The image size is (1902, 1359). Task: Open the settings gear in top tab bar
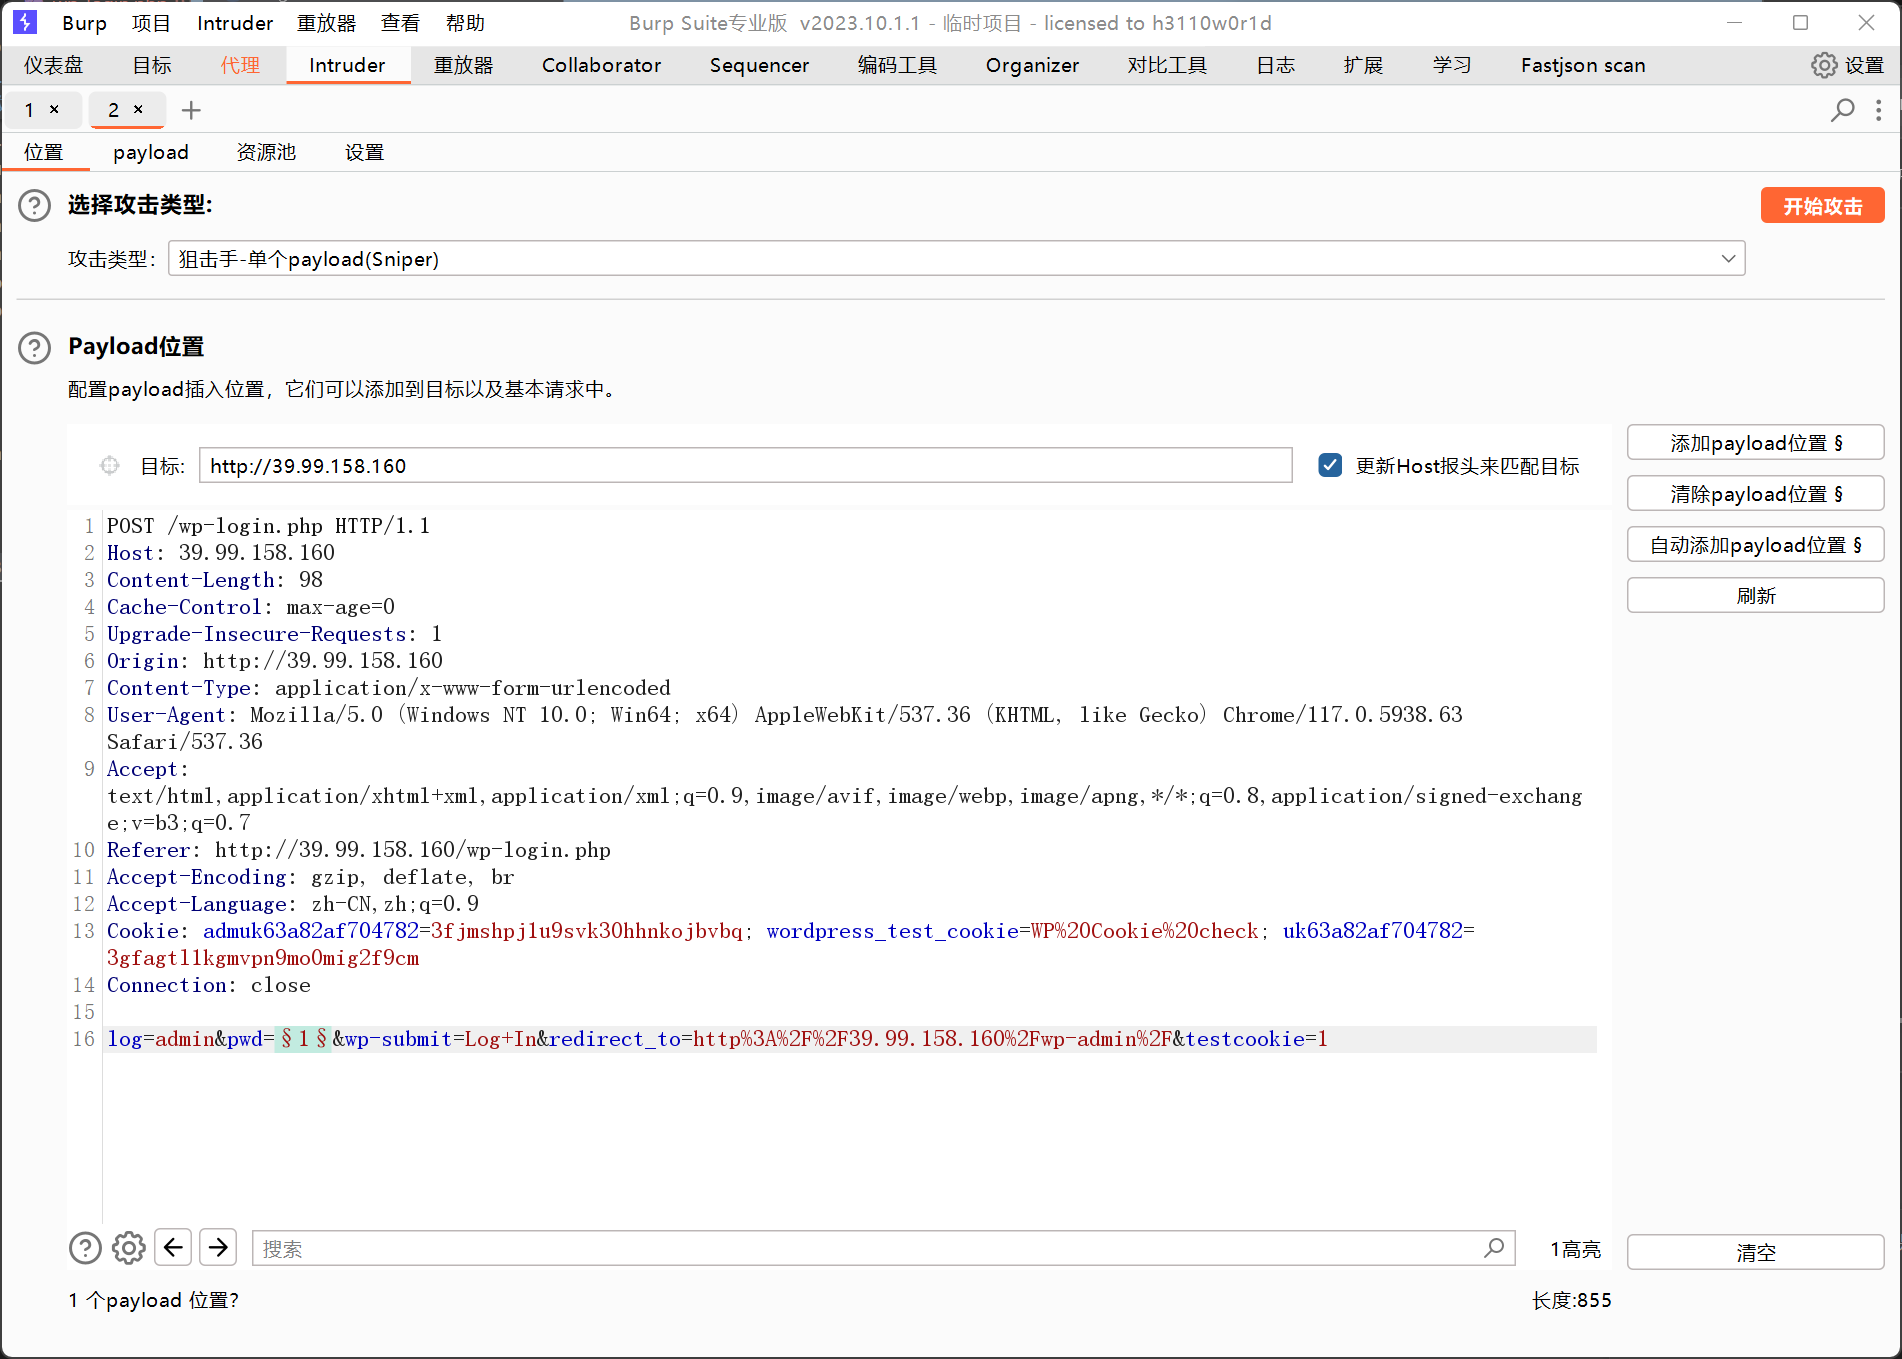[1824, 65]
